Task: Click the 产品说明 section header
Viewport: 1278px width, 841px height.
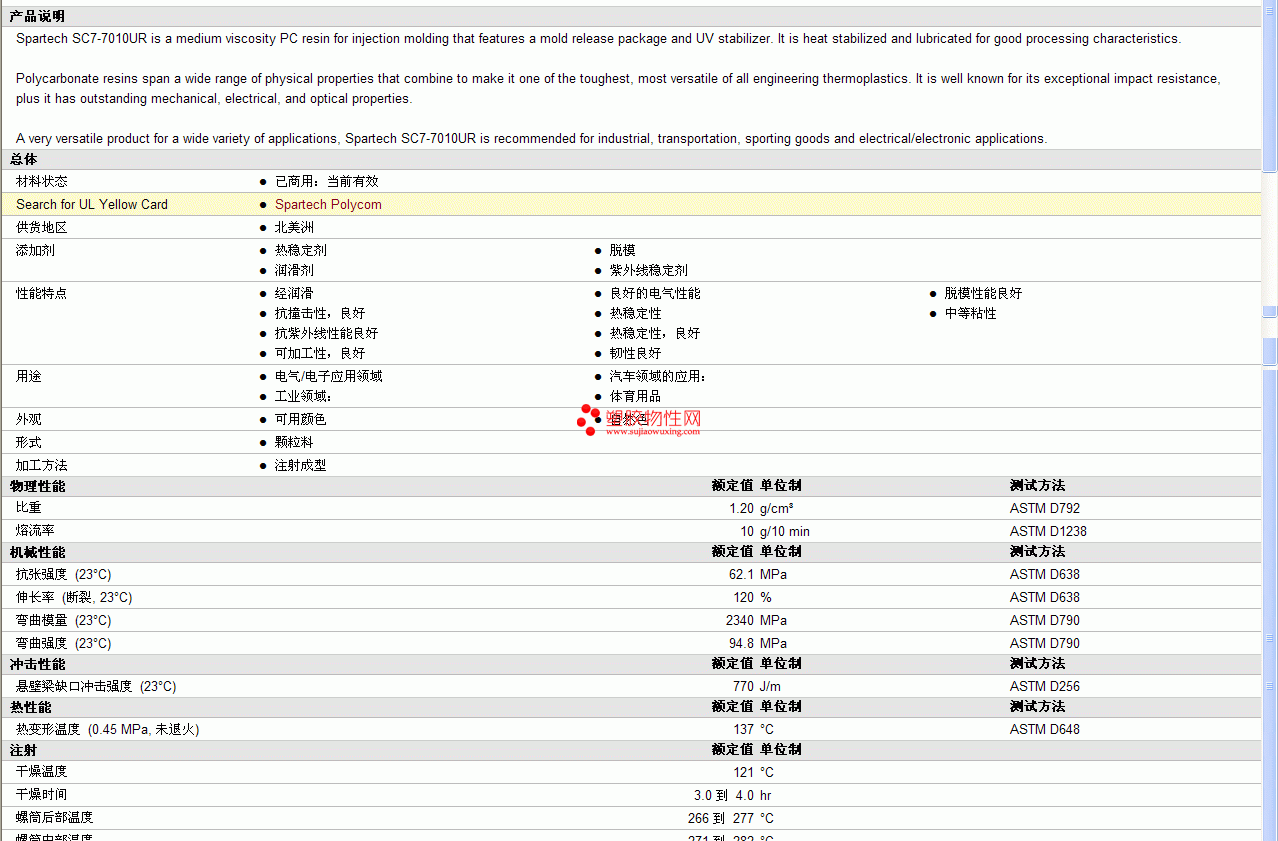Action: pos(37,16)
